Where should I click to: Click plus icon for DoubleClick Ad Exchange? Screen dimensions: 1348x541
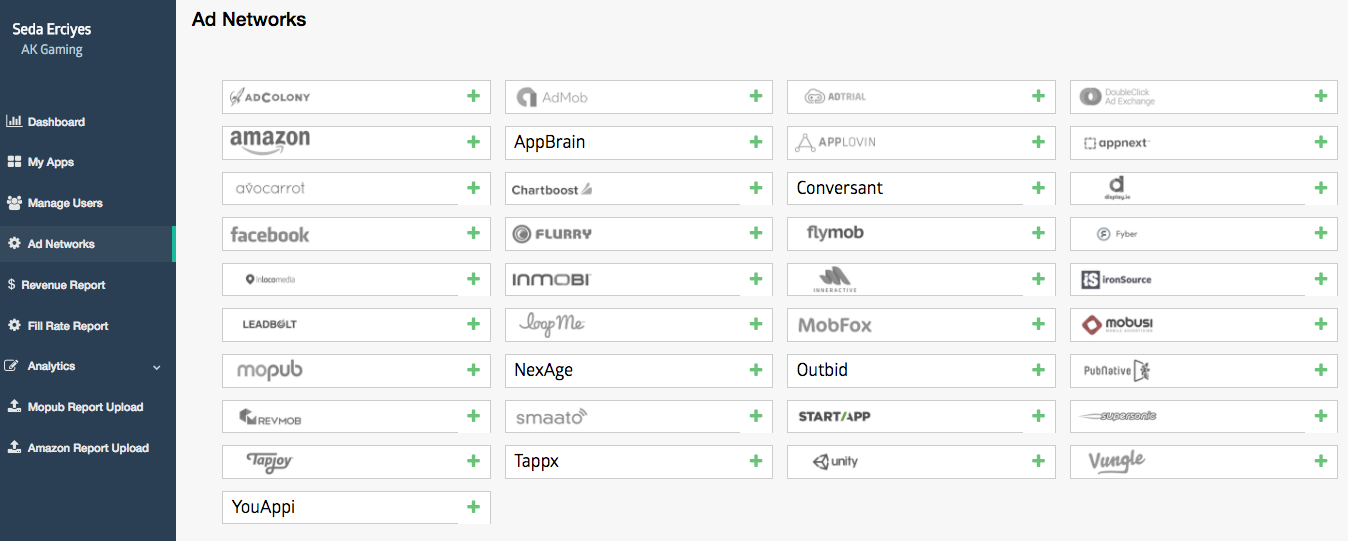(x=1321, y=96)
